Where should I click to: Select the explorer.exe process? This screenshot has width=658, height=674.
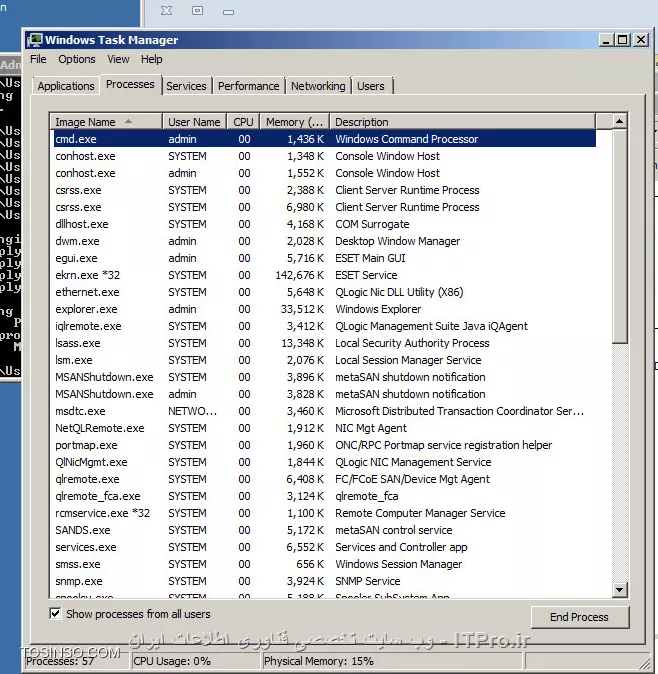point(325,309)
